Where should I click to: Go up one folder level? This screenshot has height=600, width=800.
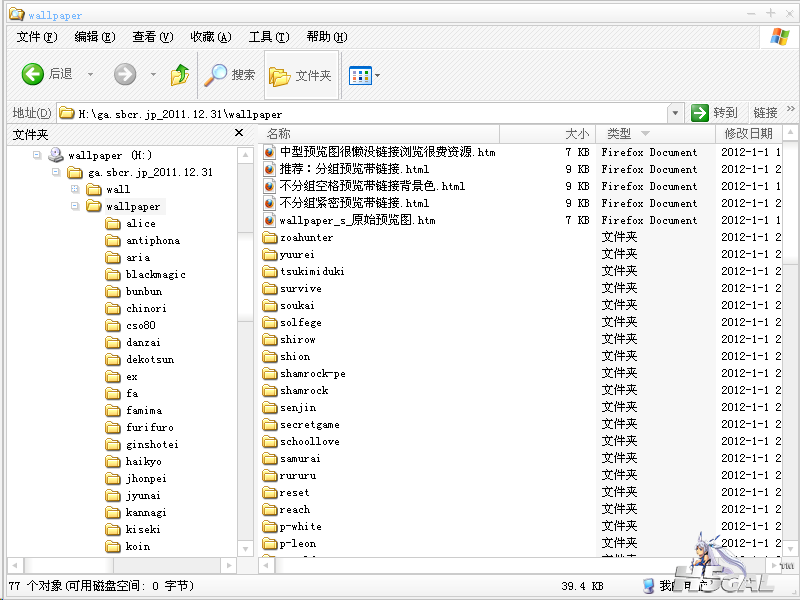(180, 75)
